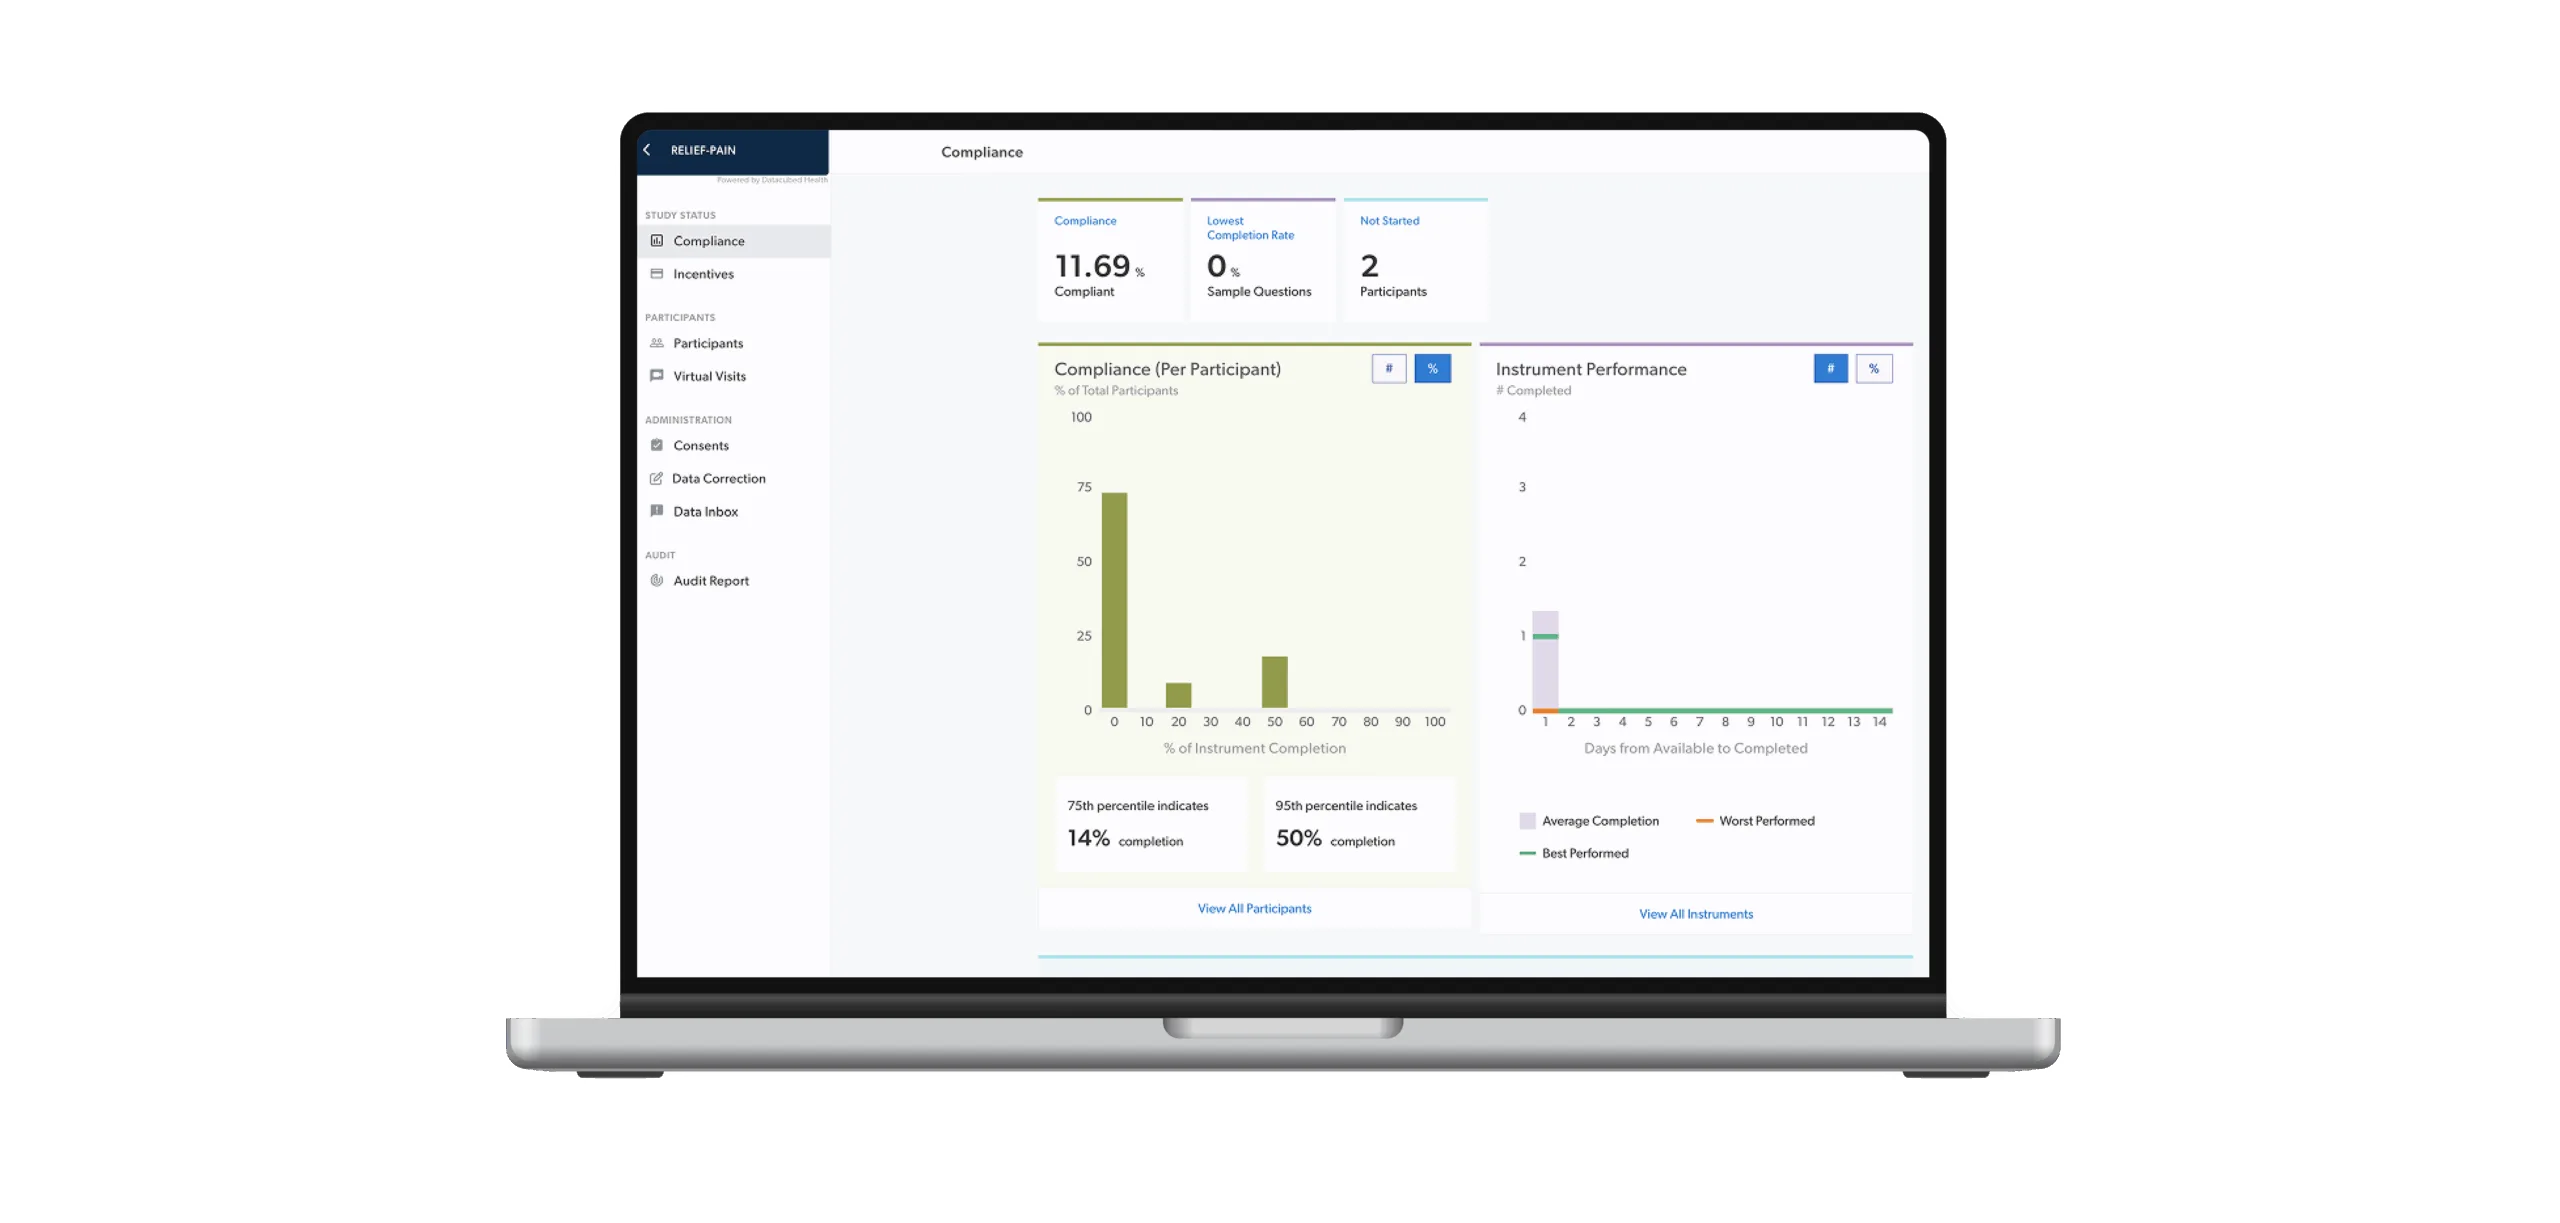Toggle Instrument Performance chart to # mode

[x=1830, y=369]
